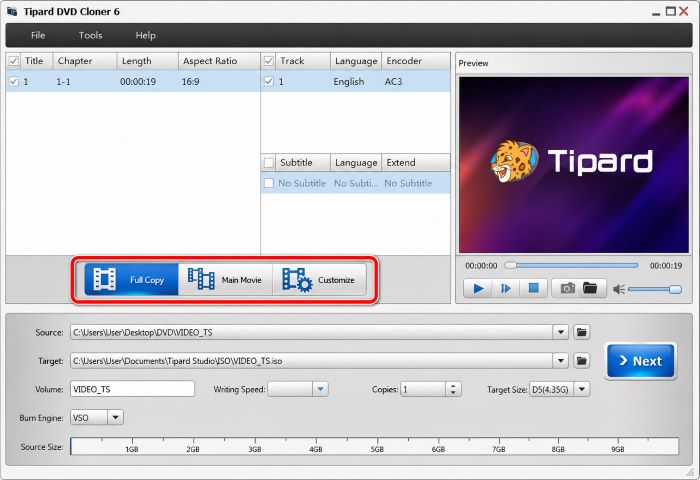Take a snapshot with camera icon
Image resolution: width=700 pixels, height=480 pixels.
click(567, 288)
